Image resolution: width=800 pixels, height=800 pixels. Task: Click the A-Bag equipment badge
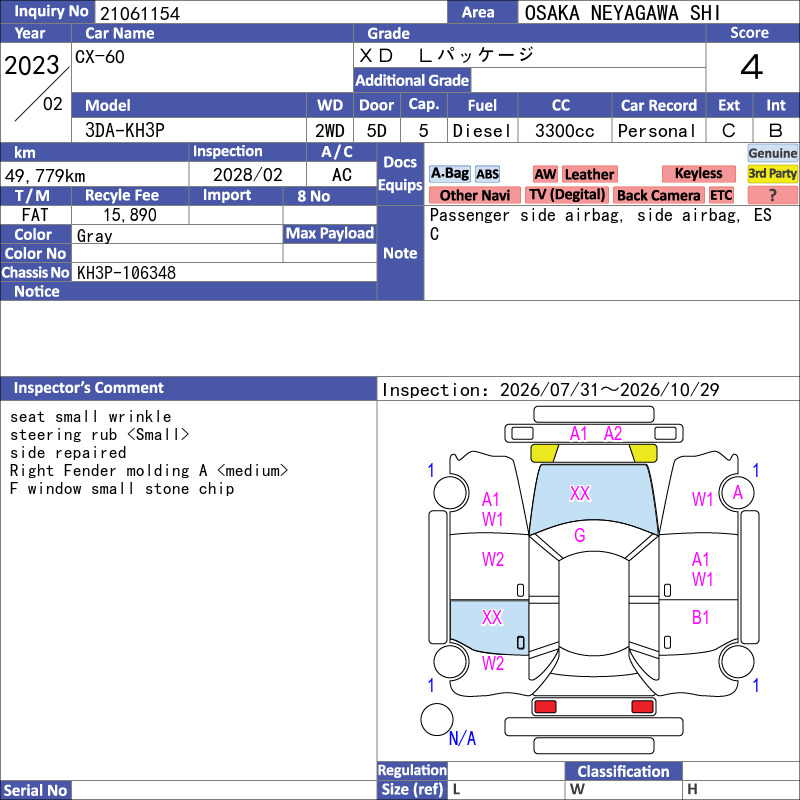pos(449,174)
